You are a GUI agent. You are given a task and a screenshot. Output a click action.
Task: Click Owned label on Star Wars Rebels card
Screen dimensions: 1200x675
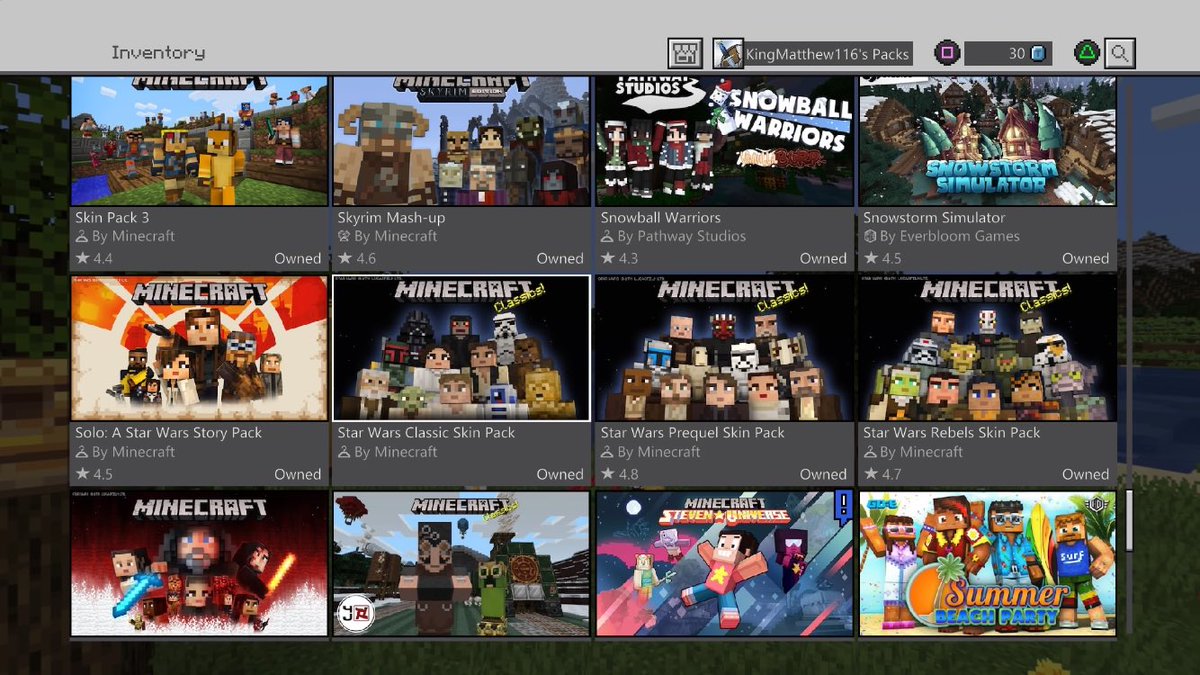click(x=1086, y=474)
